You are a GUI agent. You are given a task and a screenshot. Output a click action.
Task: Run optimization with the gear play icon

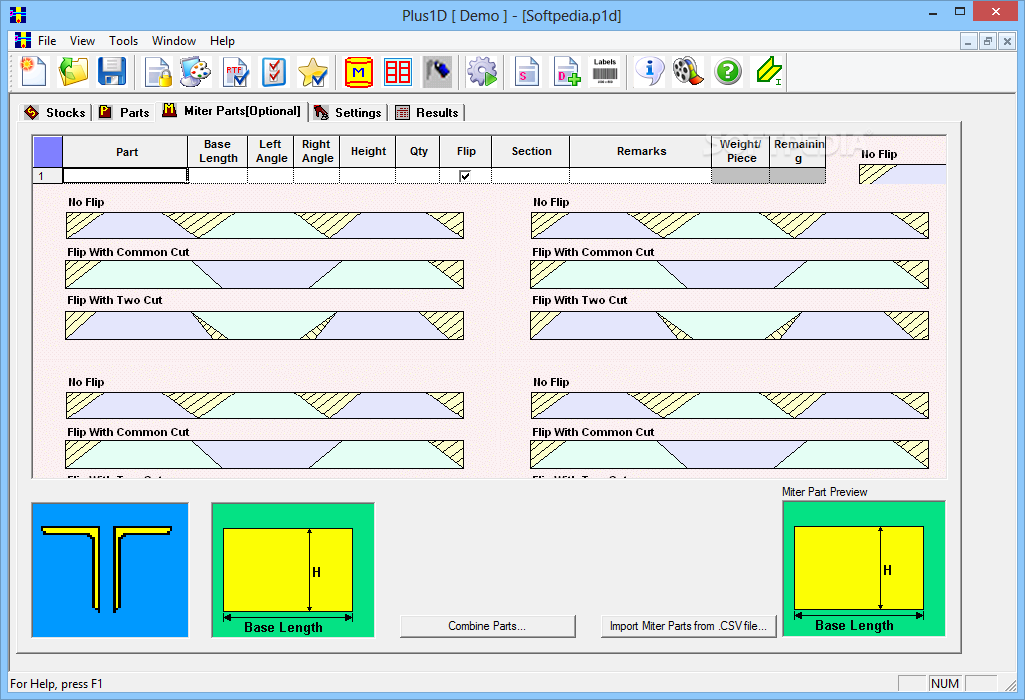point(482,71)
